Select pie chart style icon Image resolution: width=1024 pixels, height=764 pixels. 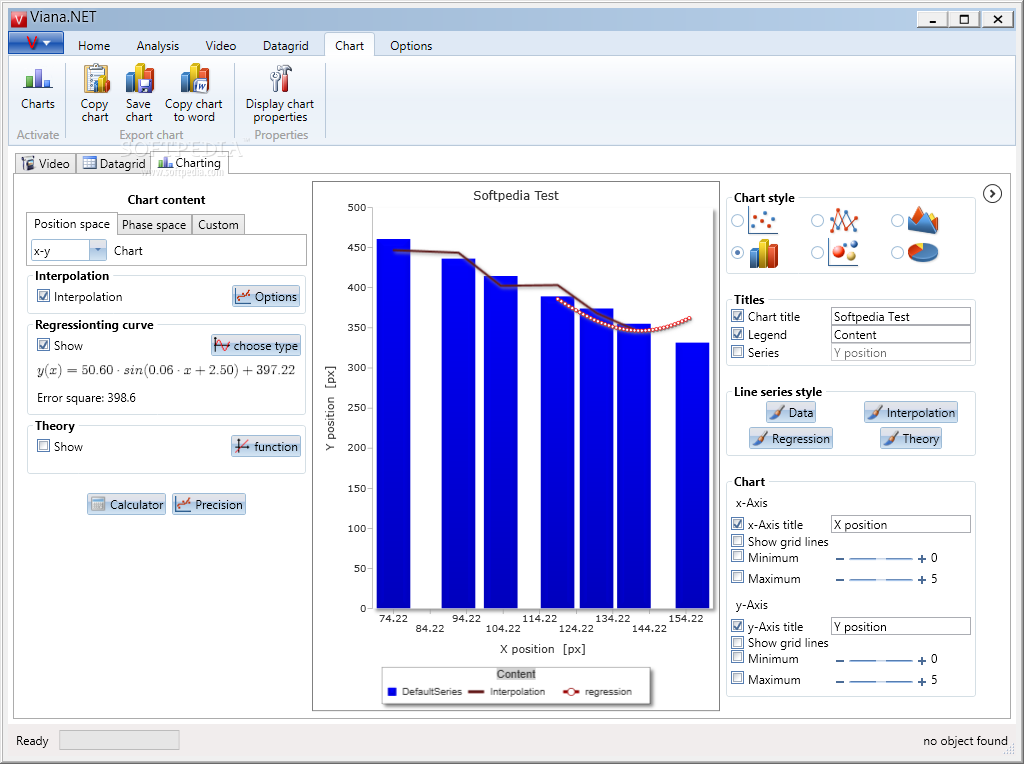pyautogui.click(x=923, y=252)
